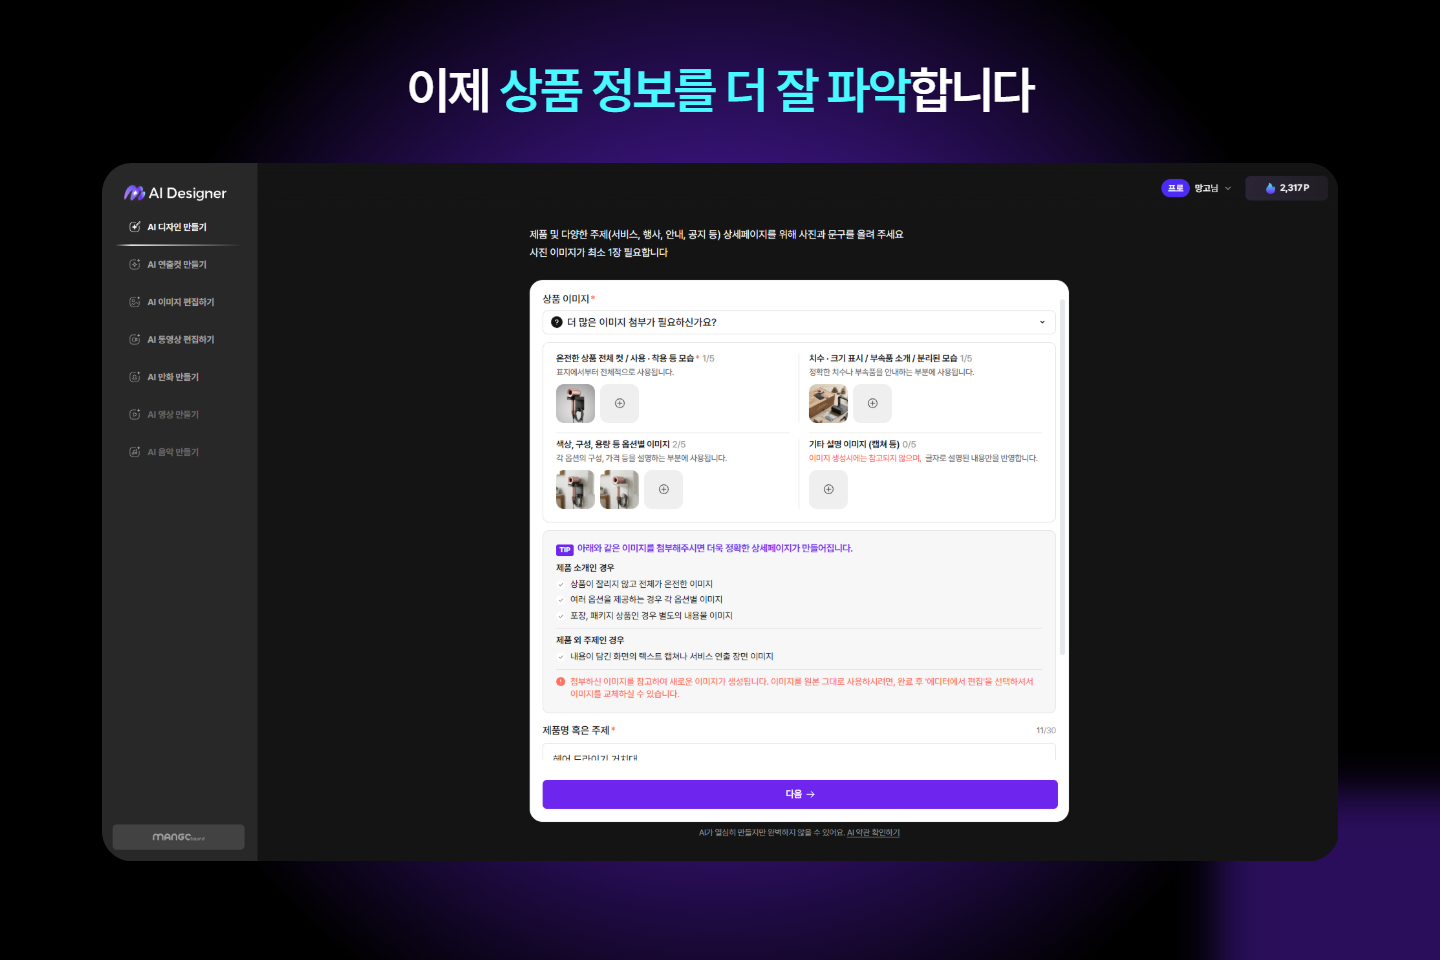The image size is (1440, 960).
Task: Open the AI 연출컷 만들기 menu
Action: (x=168, y=265)
